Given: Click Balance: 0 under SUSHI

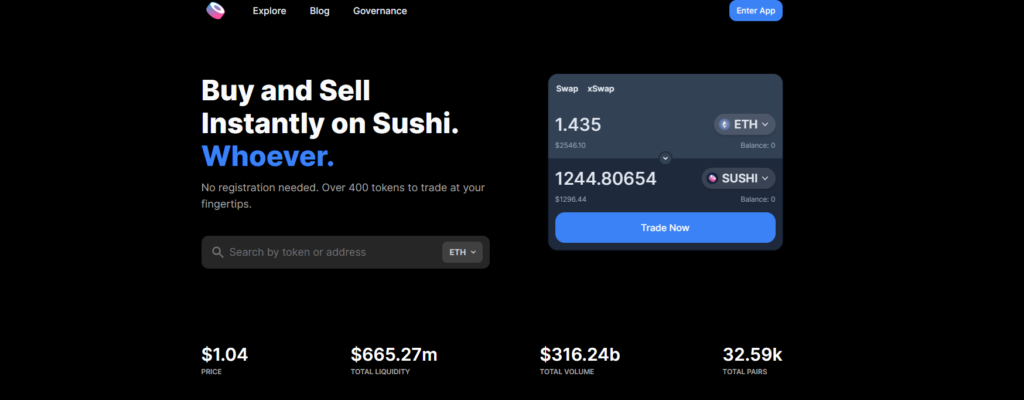Looking at the screenshot, I should 758,199.
